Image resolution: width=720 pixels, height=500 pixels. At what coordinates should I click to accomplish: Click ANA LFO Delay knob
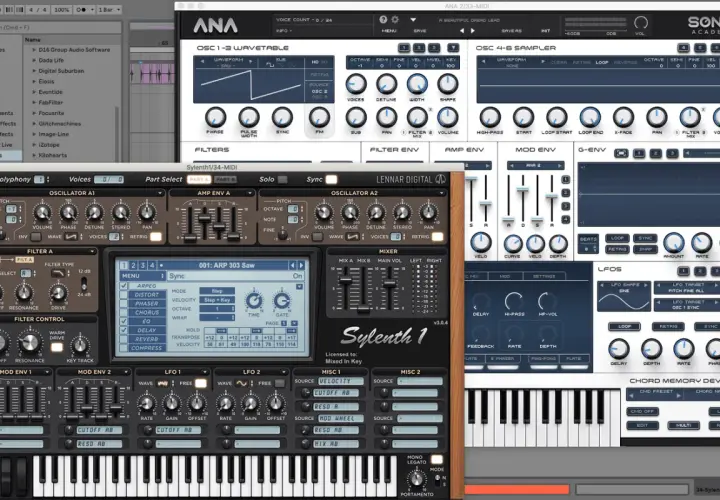619,349
